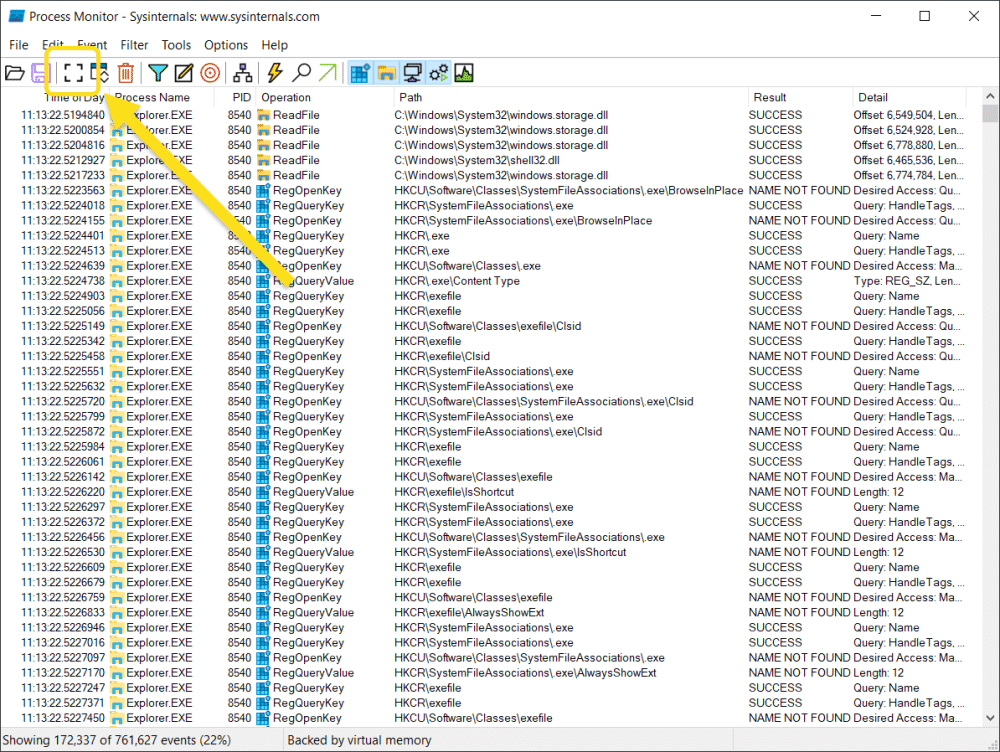Click status text 'Showing 172,337 of 761,627 events'
Viewport: 1000px width, 752px height.
pyautogui.click(x=117, y=740)
